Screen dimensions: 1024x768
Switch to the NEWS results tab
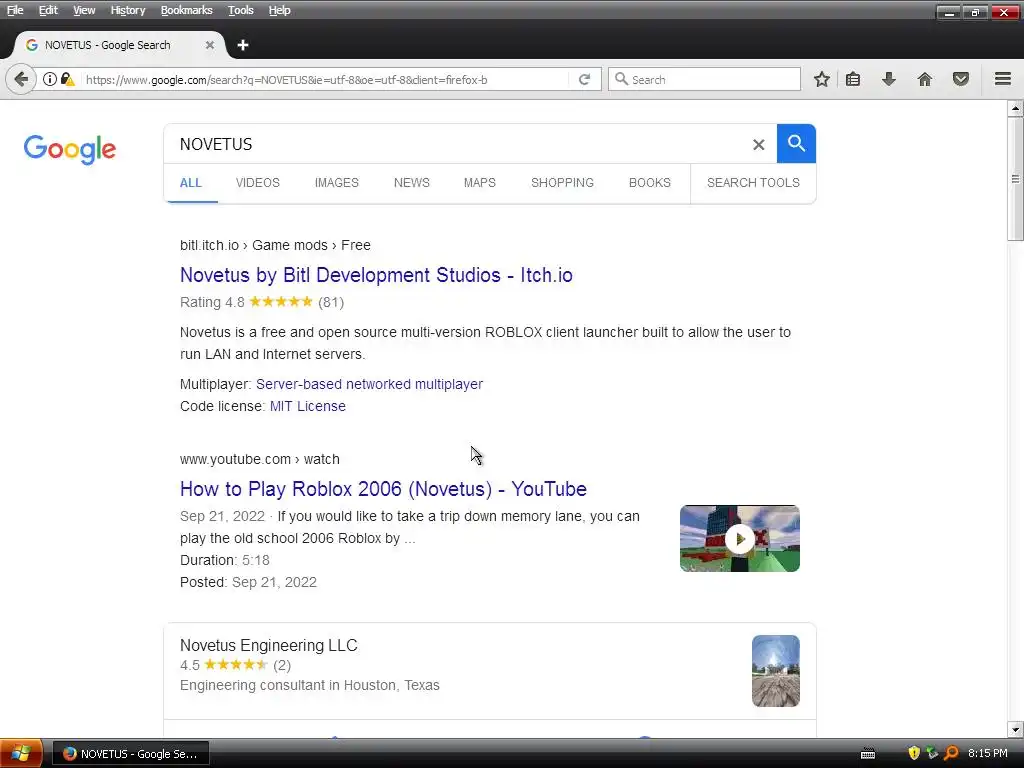pyautogui.click(x=411, y=183)
